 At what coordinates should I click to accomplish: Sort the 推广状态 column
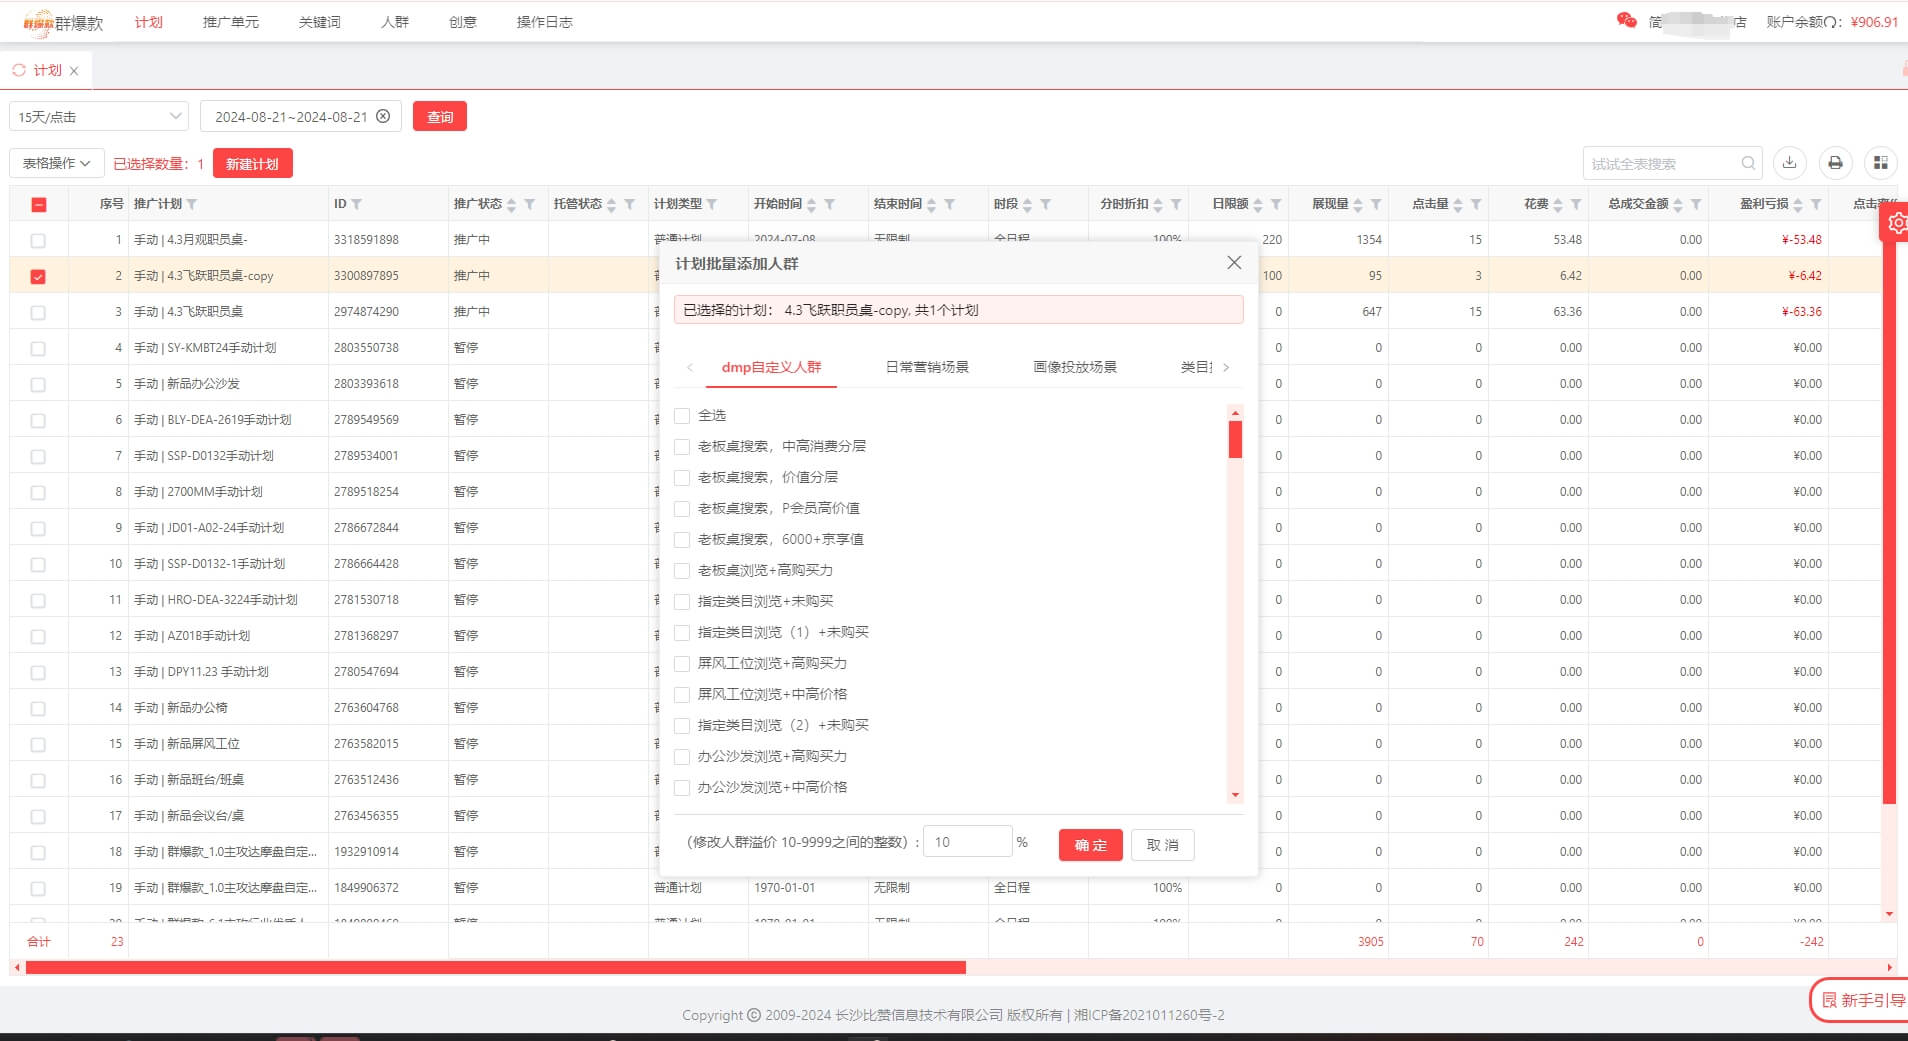pyautogui.click(x=512, y=204)
